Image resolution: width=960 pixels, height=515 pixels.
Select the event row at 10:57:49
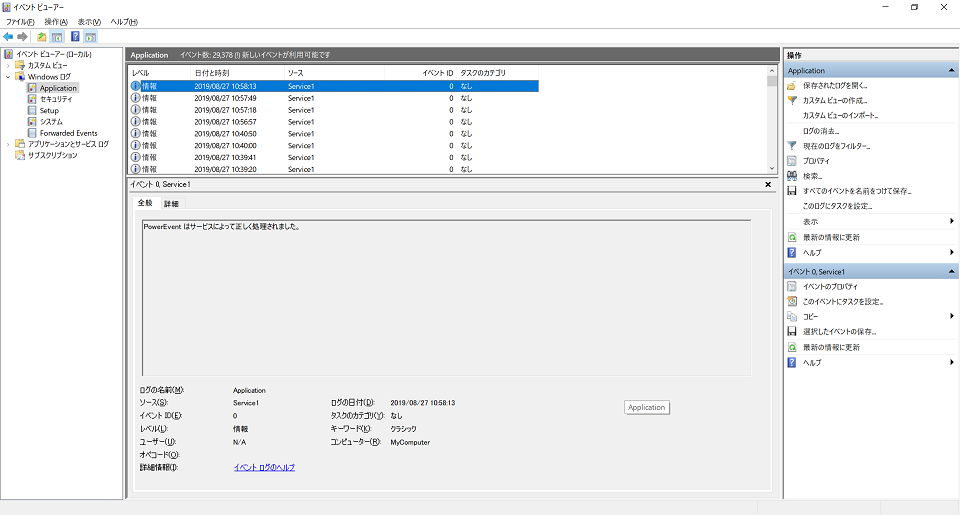pyautogui.click(x=334, y=98)
